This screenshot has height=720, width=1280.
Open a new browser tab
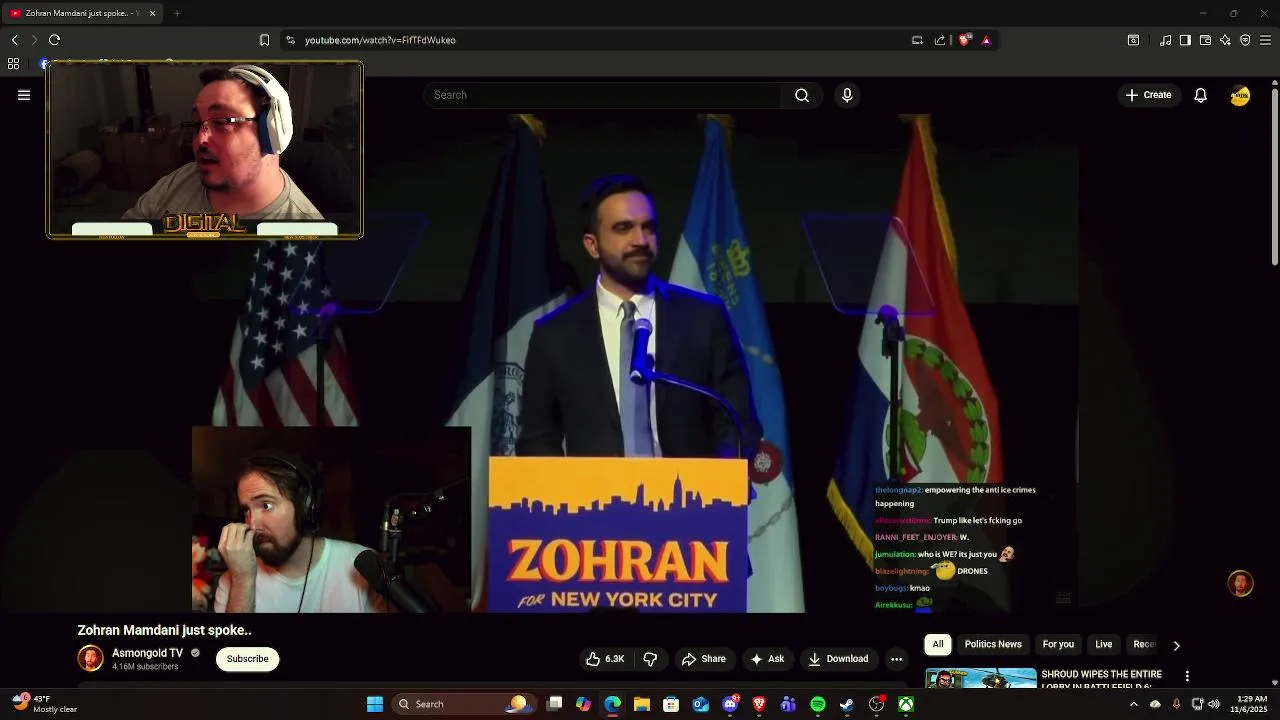click(177, 13)
